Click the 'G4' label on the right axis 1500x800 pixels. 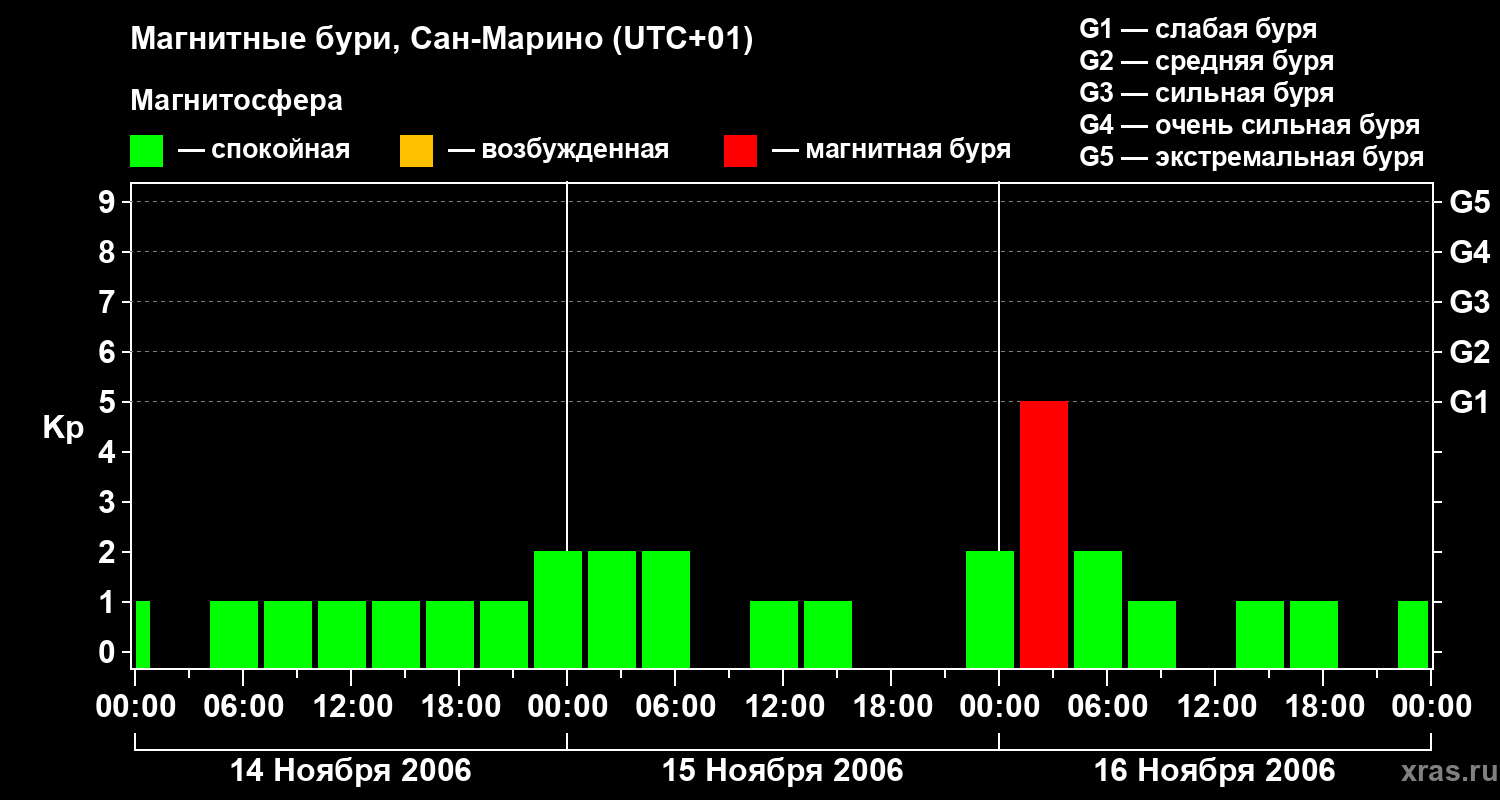coord(1469,252)
